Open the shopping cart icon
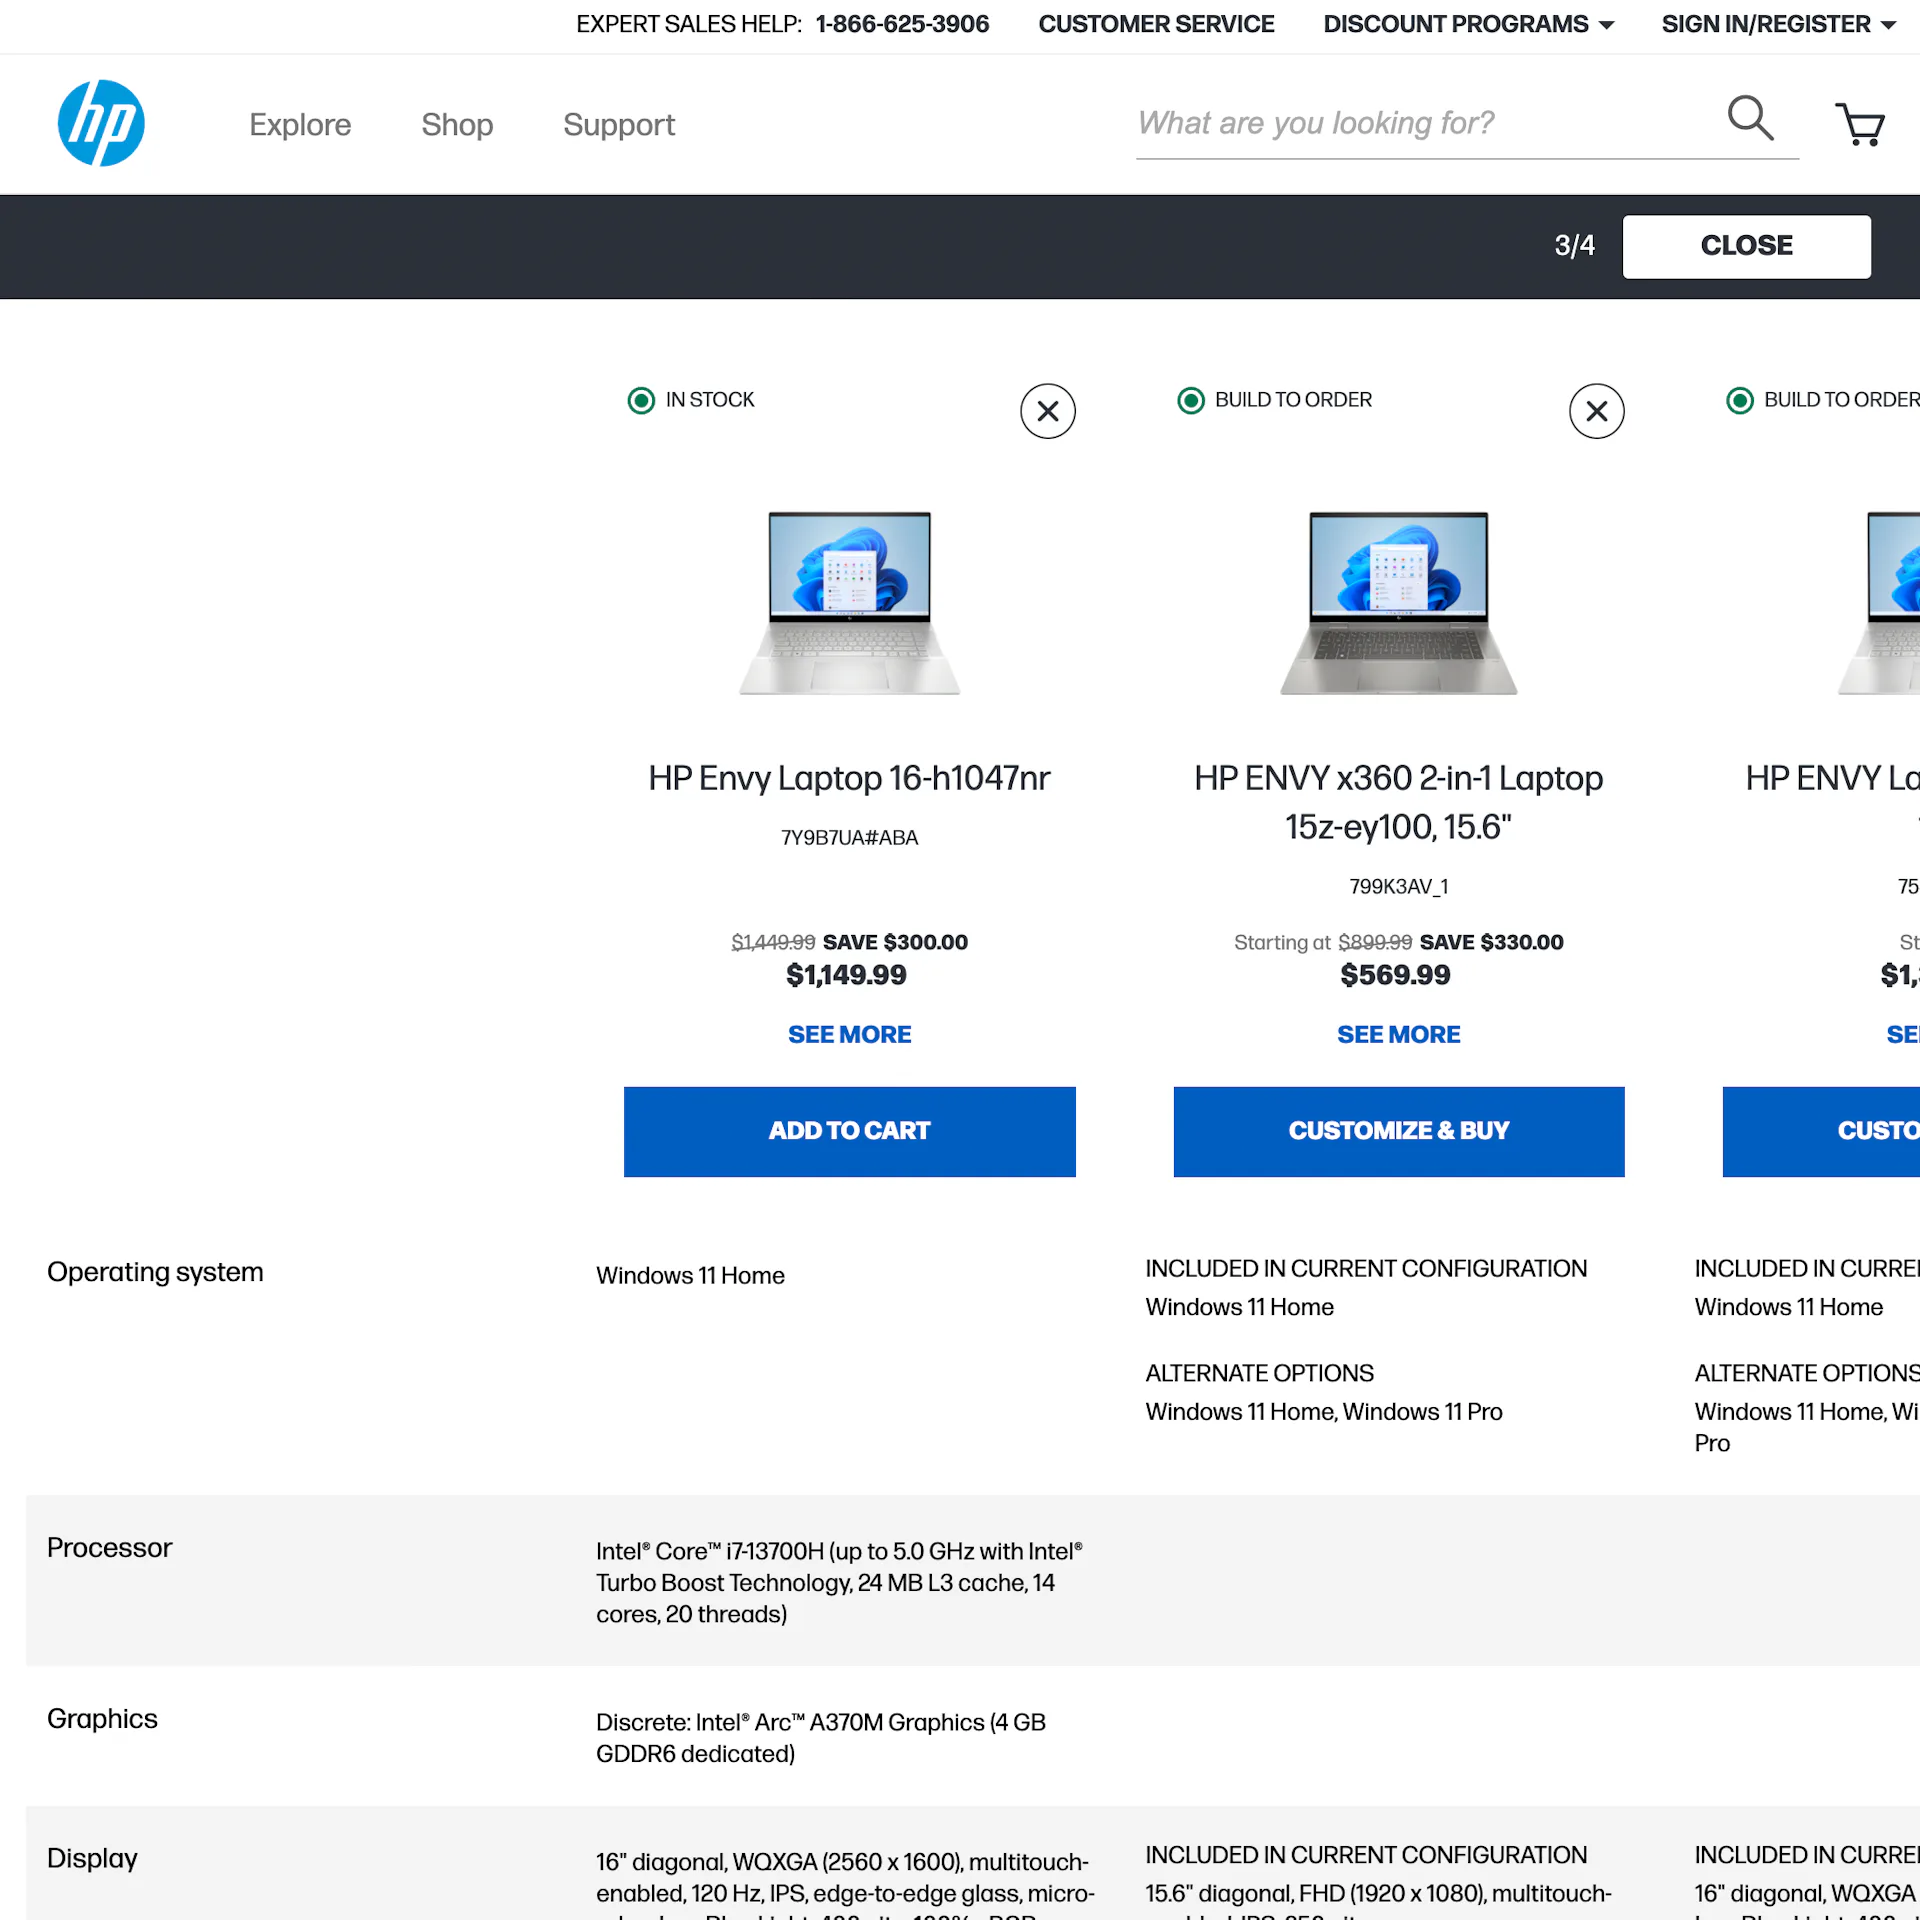Viewport: 1920px width, 1920px height. 1860,124
